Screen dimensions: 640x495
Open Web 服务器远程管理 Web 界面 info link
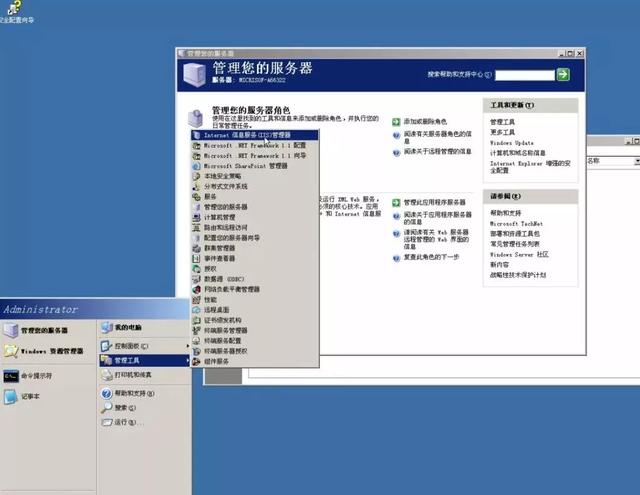point(436,239)
